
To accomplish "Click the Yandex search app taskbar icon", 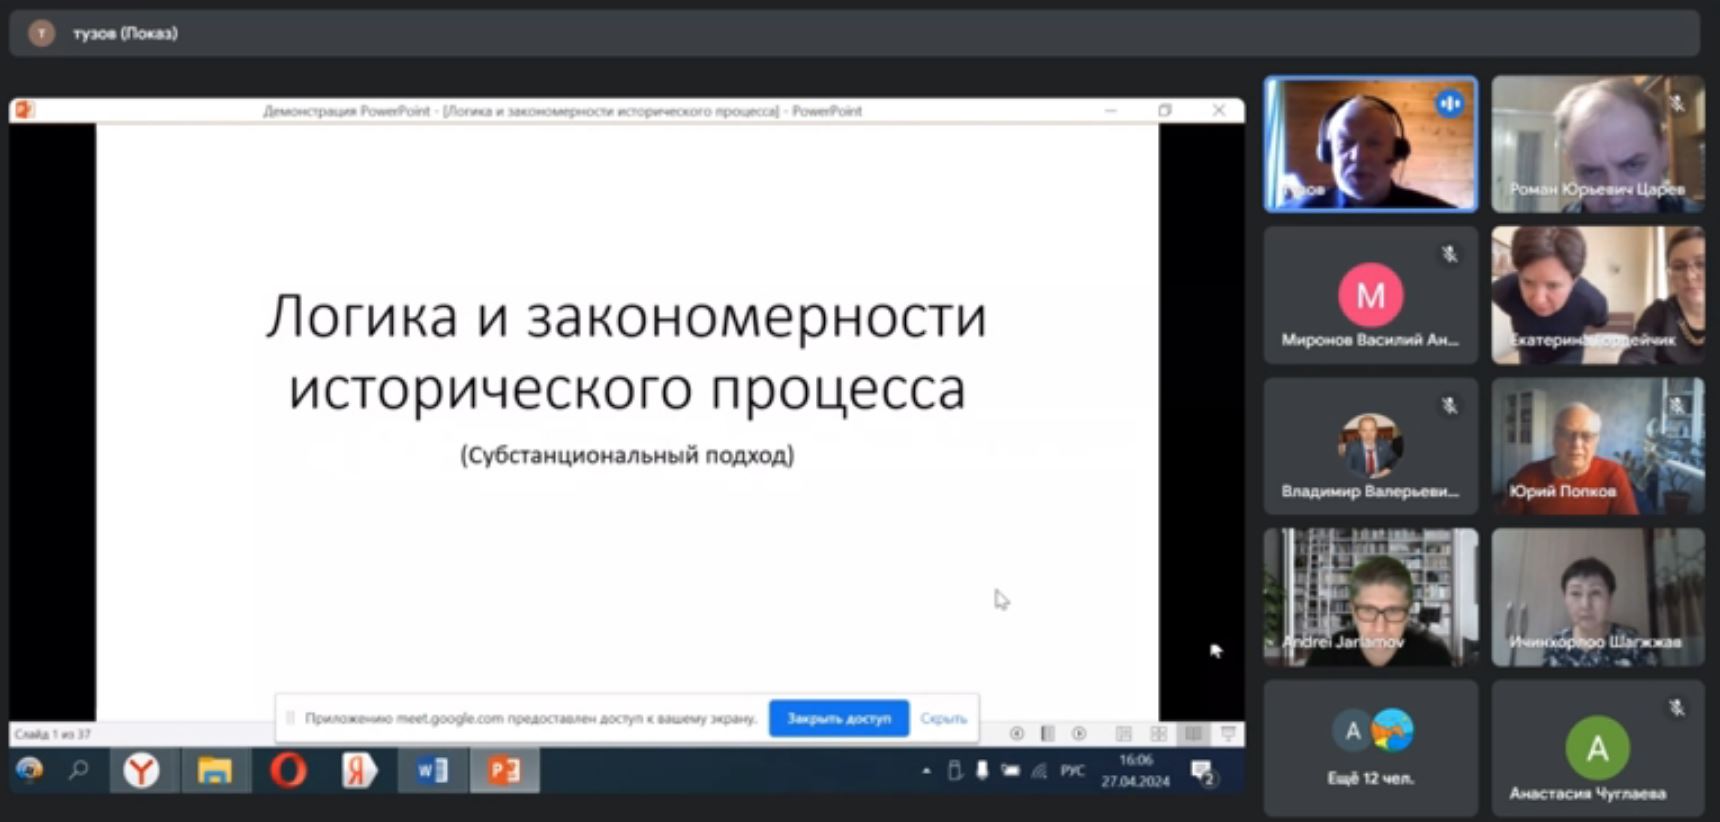I will click(359, 770).
